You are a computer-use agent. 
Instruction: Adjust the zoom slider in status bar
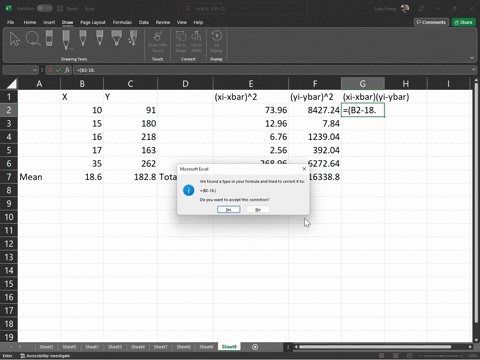(x=440, y=356)
